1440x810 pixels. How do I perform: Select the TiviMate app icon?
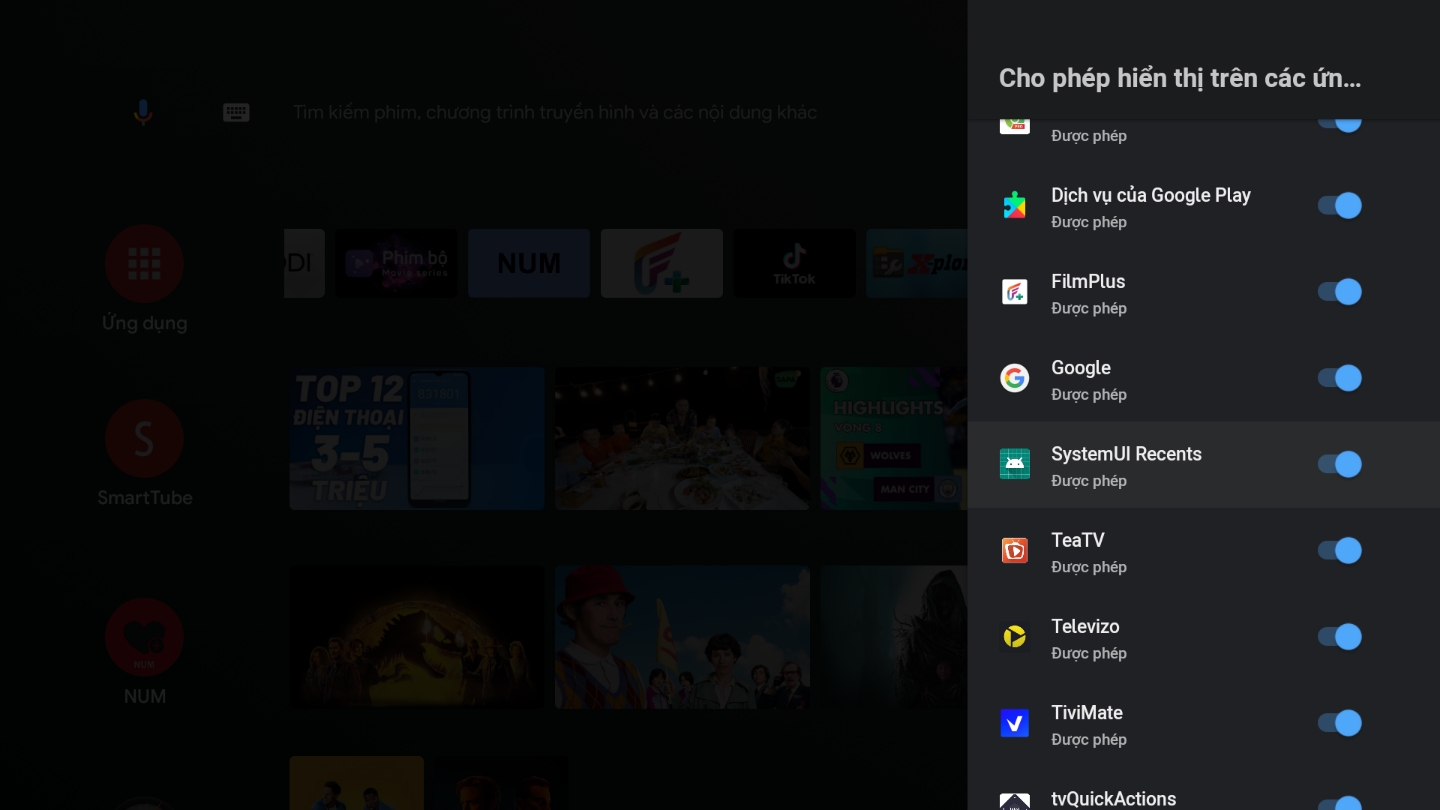coord(1015,723)
